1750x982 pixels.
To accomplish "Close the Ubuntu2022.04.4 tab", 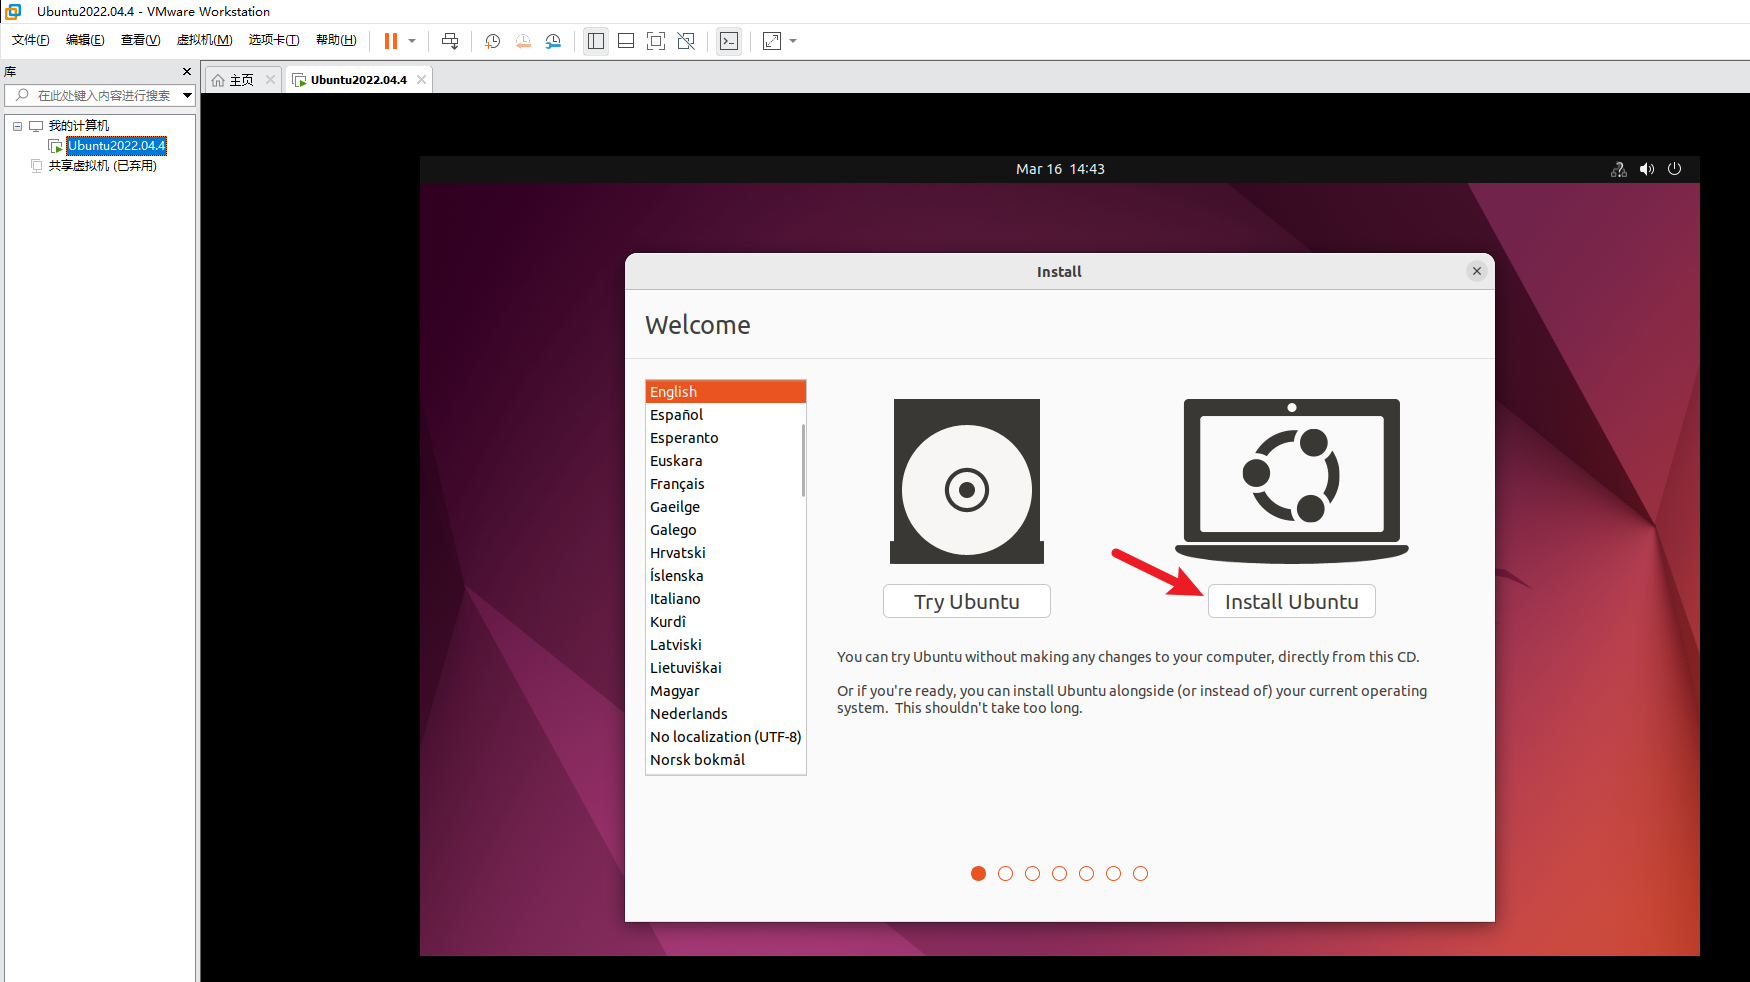I will point(422,80).
